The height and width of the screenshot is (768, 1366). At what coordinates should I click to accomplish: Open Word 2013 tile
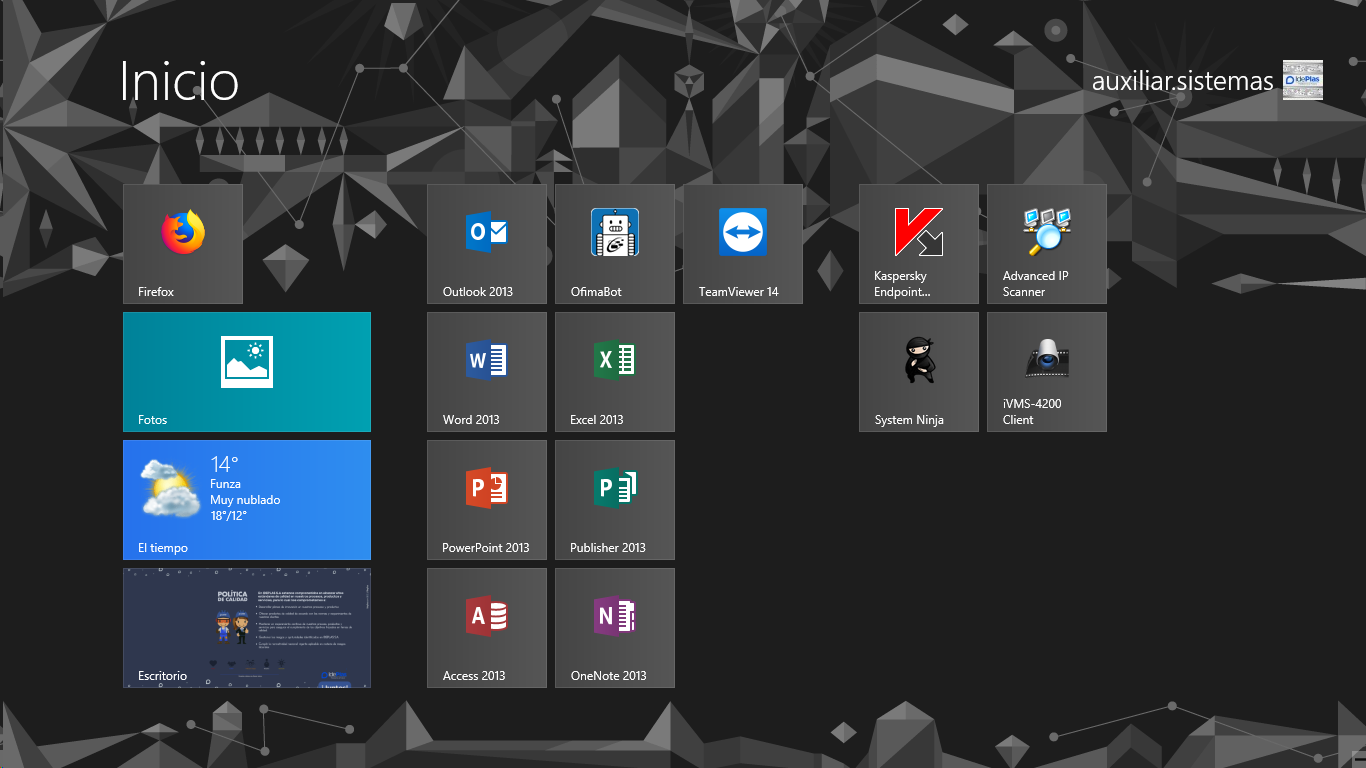[x=487, y=372]
